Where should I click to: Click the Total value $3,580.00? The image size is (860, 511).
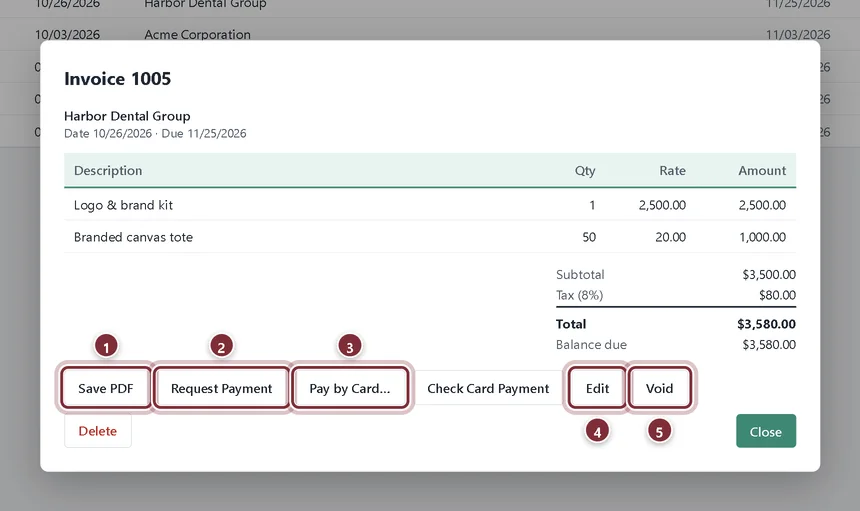(766, 324)
